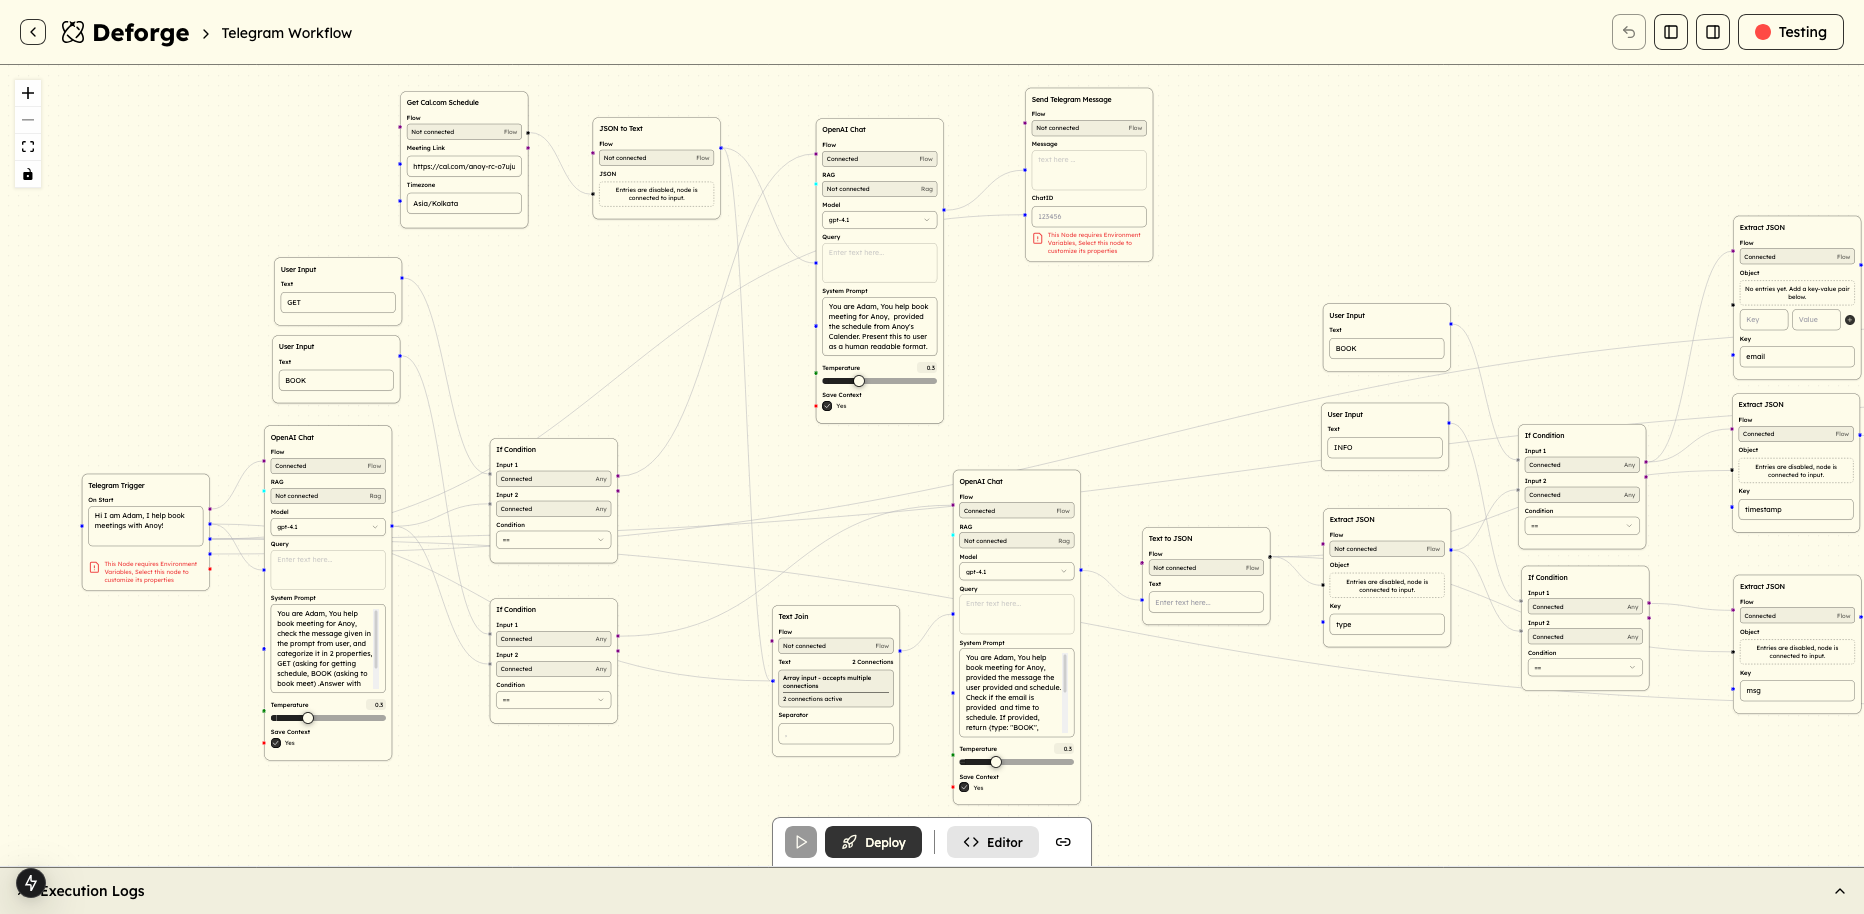Edit the Separator field in Text Join node
1864x914 pixels.
point(836,734)
